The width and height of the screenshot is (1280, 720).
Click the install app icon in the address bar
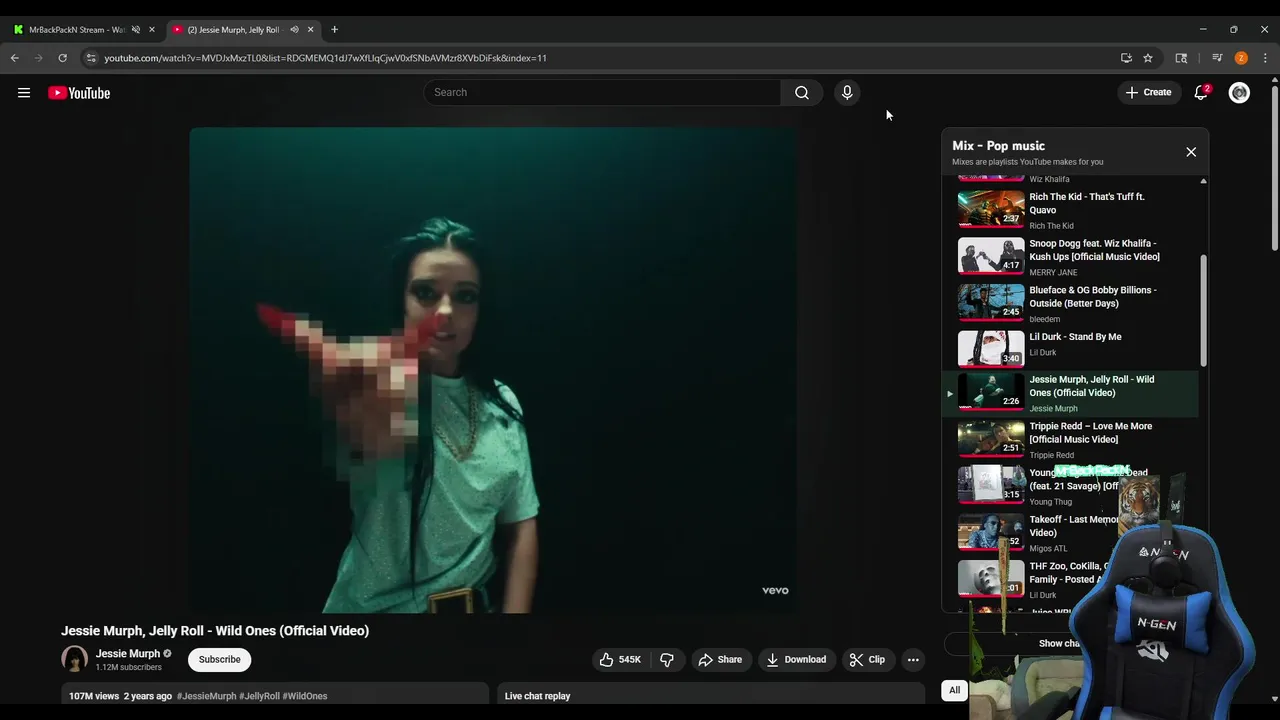[x=1126, y=58]
